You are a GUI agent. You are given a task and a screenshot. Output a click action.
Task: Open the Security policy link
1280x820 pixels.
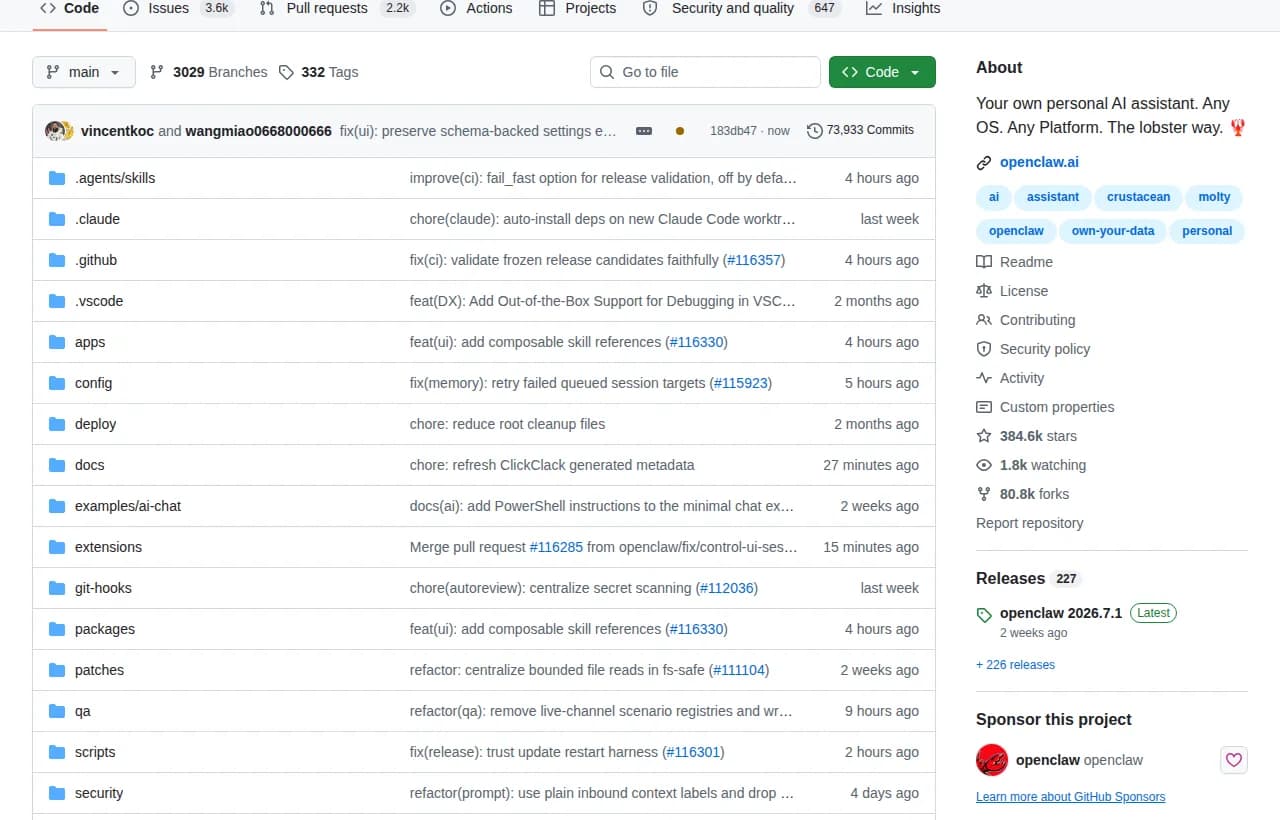pos(1033,349)
